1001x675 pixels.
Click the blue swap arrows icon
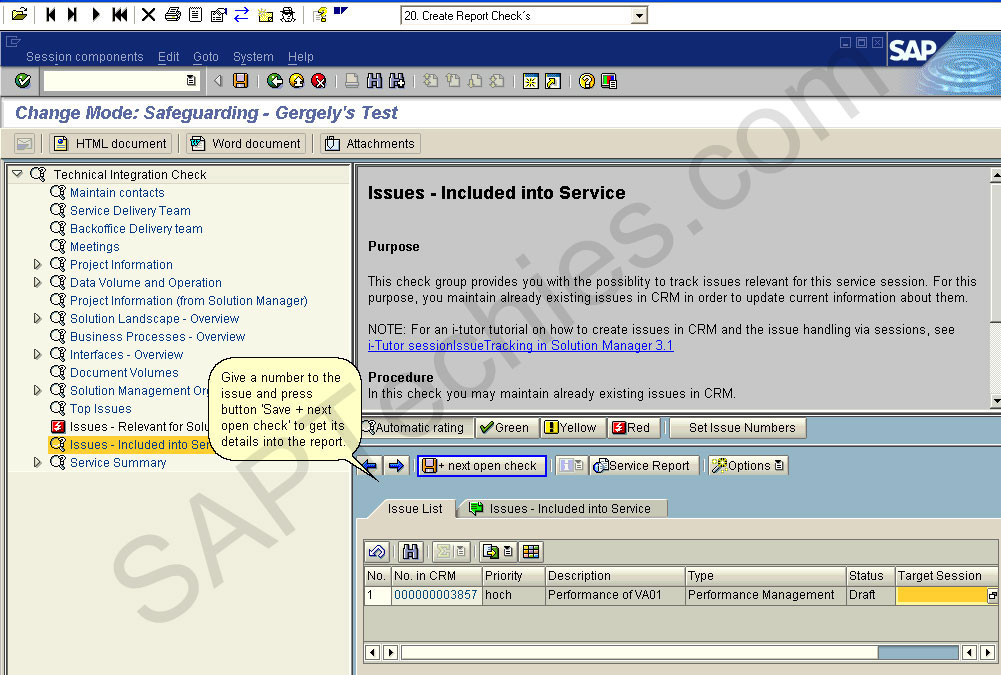click(241, 15)
